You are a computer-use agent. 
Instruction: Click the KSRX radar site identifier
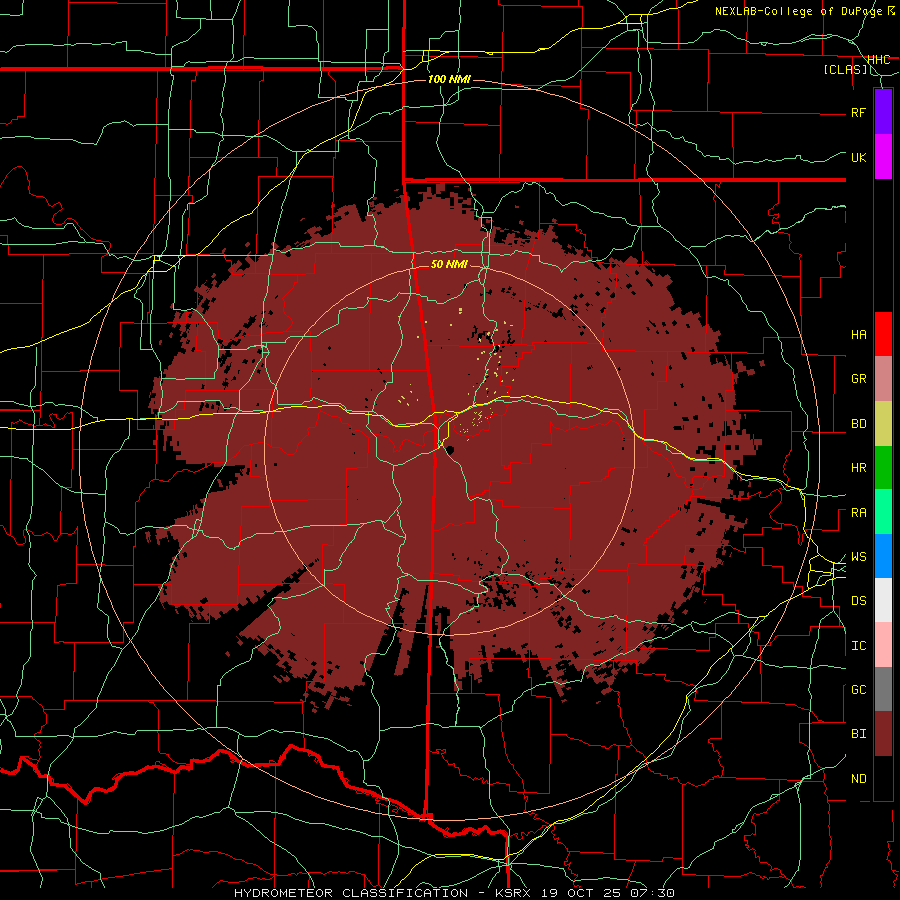pyautogui.click(x=514, y=893)
